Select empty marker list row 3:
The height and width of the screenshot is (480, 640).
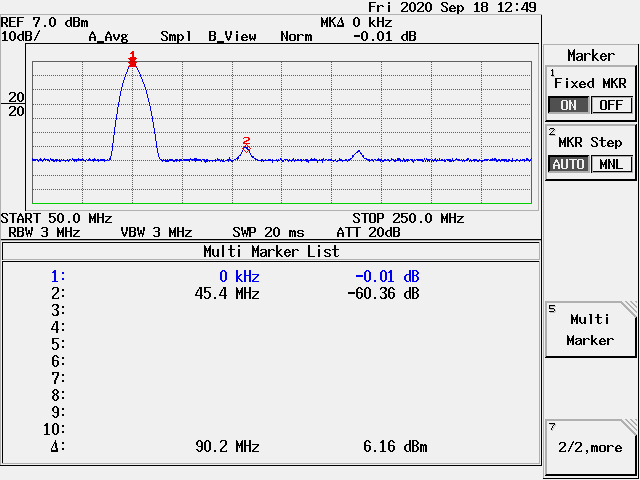coord(271,311)
